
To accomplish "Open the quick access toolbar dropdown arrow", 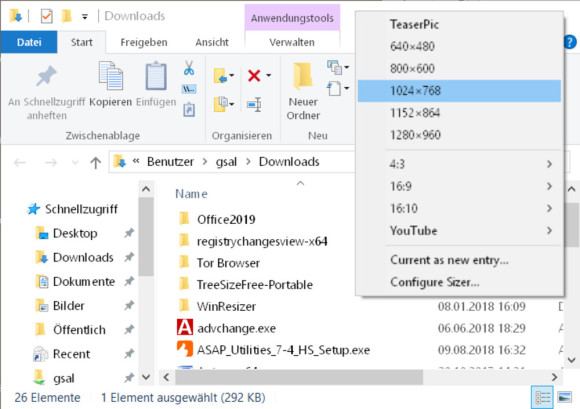I will (x=85, y=17).
